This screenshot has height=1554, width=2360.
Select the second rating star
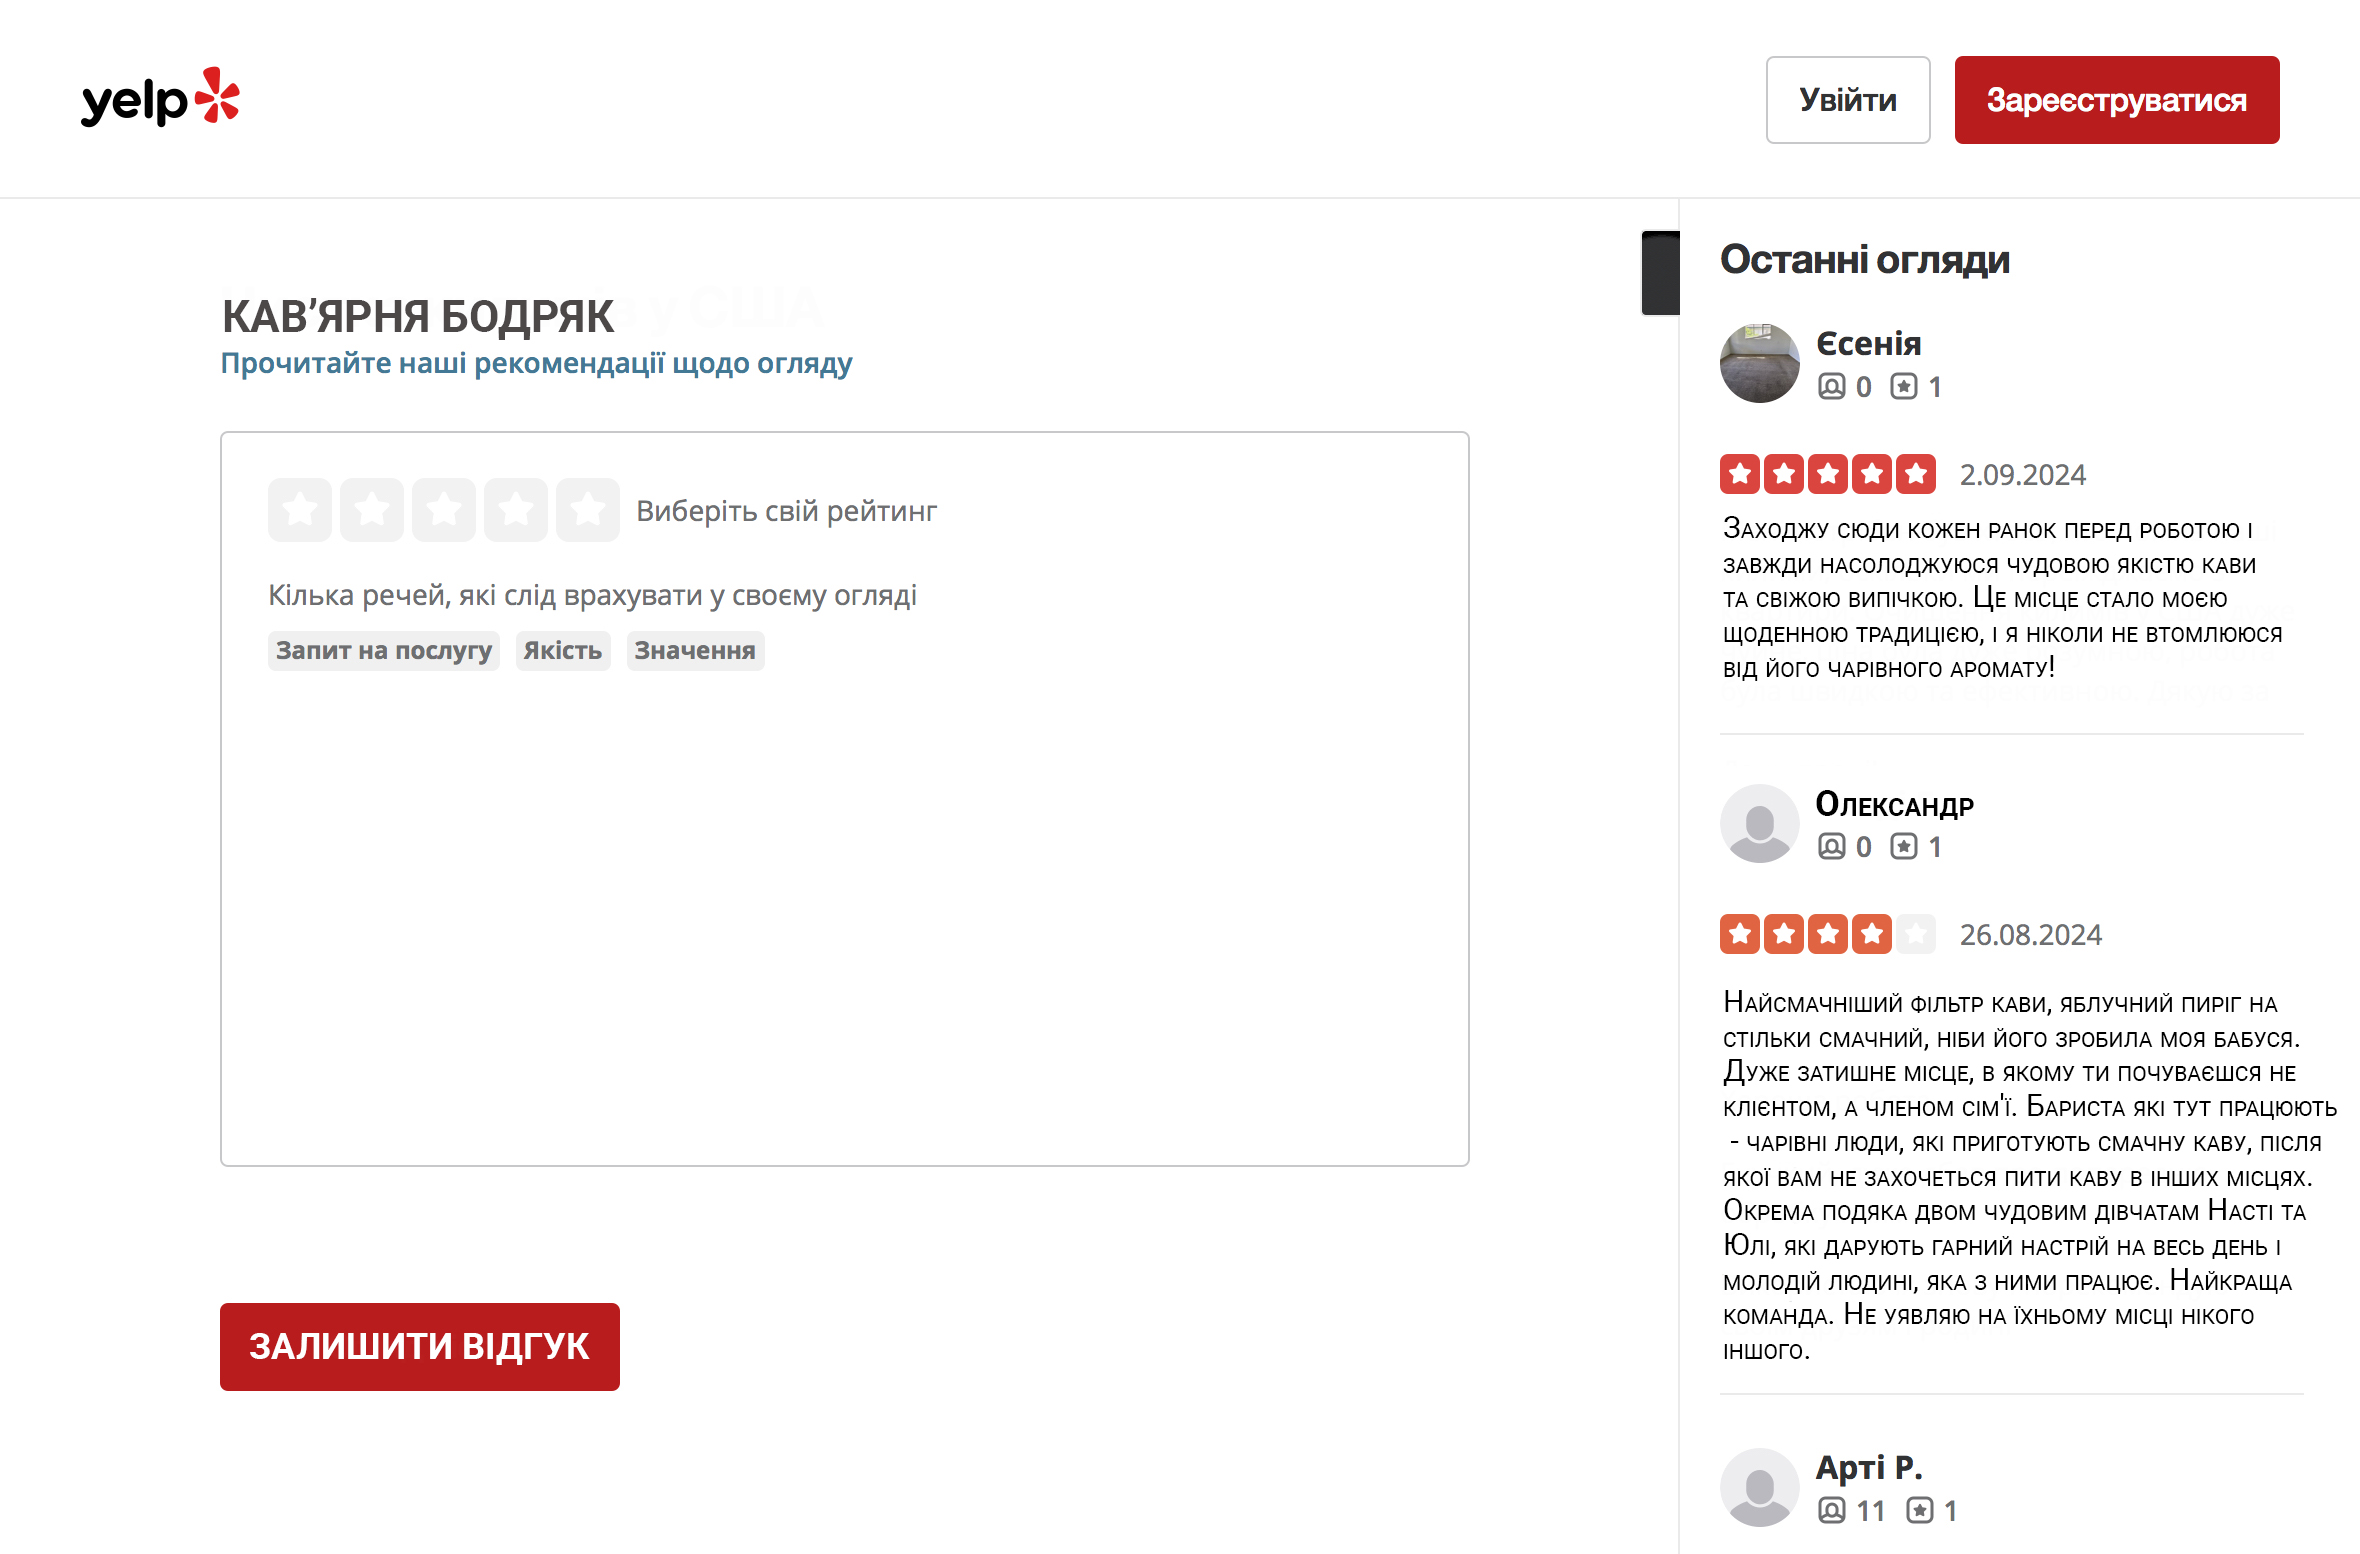(x=372, y=510)
